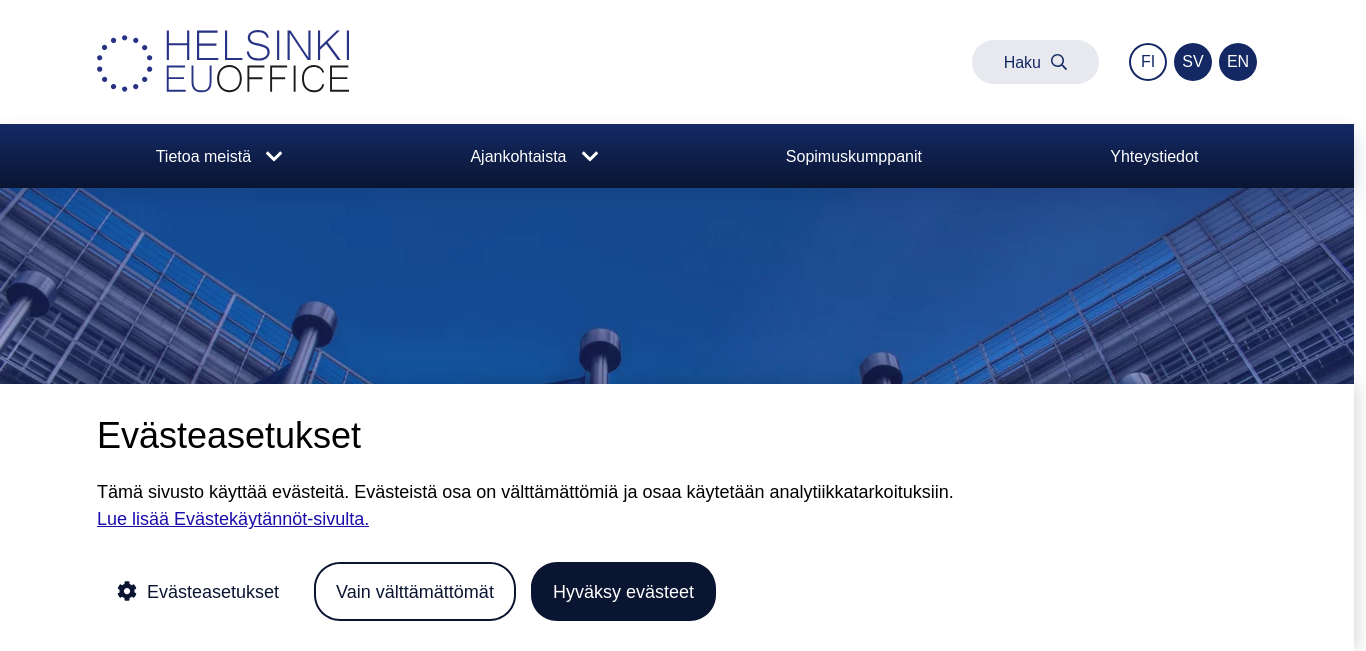Click the gear icon for cookie settings
1366x651 pixels.
(x=127, y=591)
